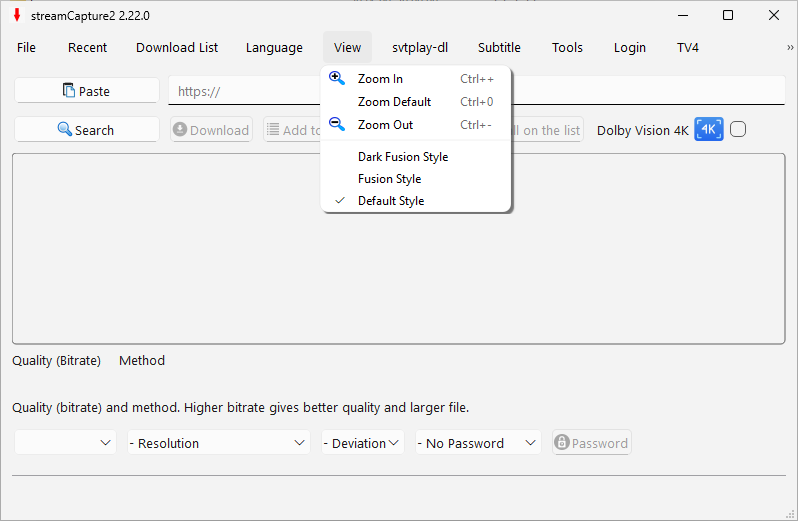Open the Resolution dropdown

(218, 443)
